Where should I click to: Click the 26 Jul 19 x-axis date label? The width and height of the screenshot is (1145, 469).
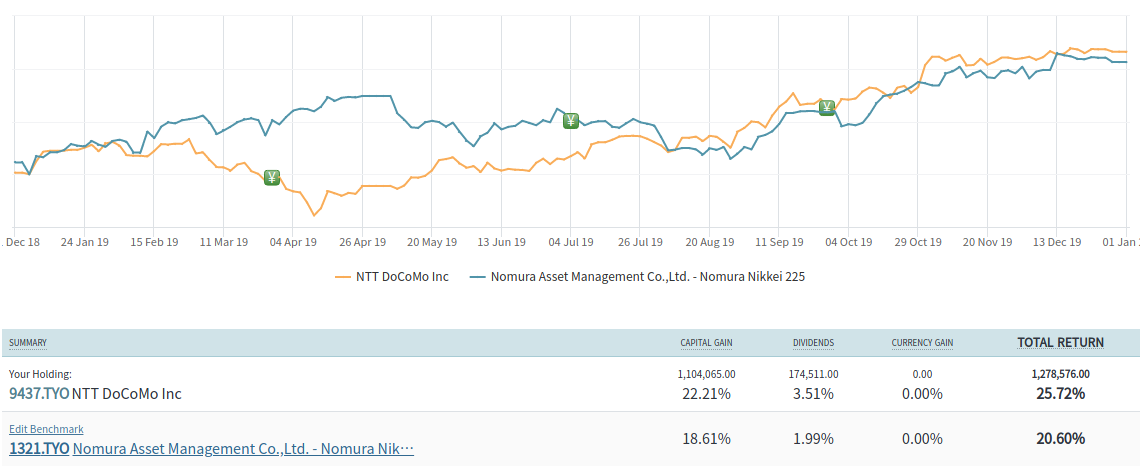(640, 242)
